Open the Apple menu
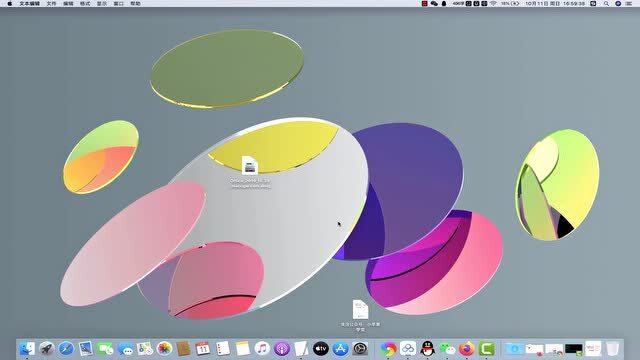Image resolution: width=640 pixels, height=360 pixels. (x=9, y=3)
